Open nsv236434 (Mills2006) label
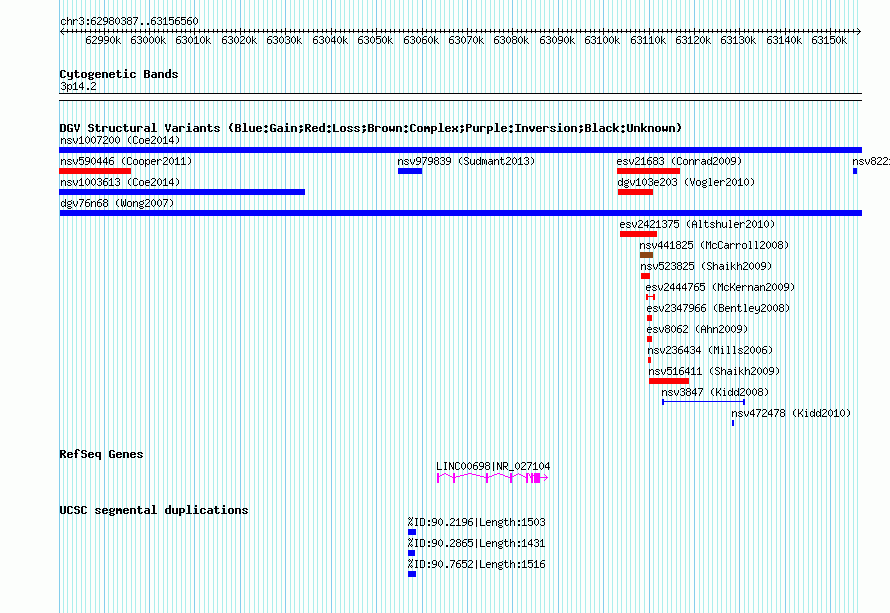 pos(710,350)
